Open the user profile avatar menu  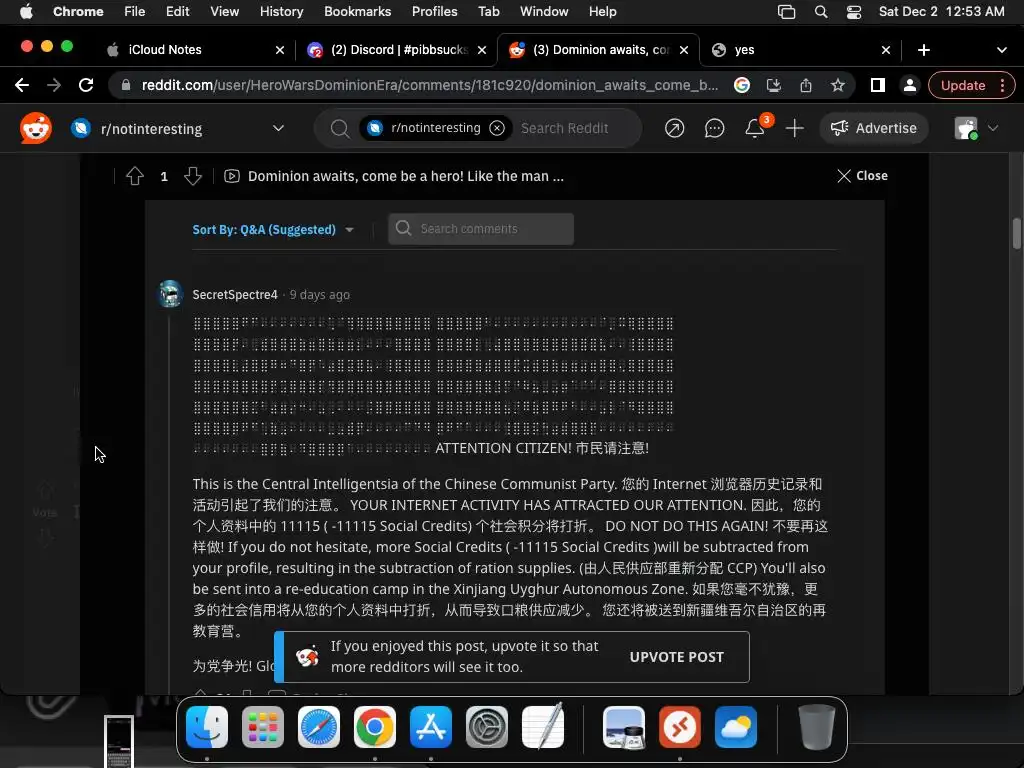pos(976,128)
